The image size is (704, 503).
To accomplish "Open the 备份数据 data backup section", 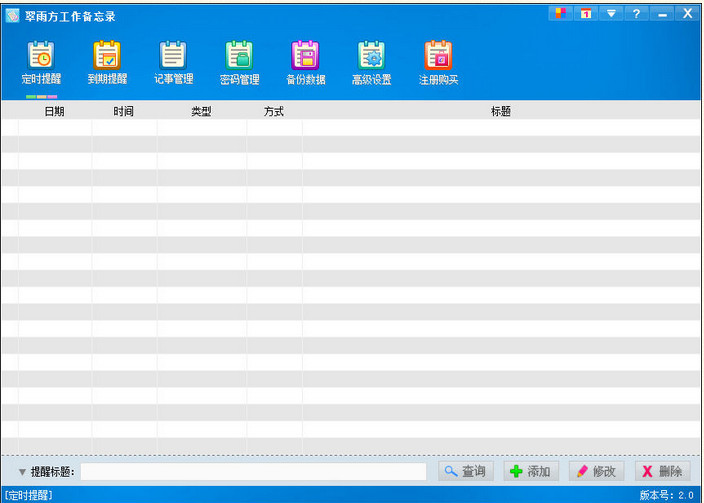I will pyautogui.click(x=305, y=63).
